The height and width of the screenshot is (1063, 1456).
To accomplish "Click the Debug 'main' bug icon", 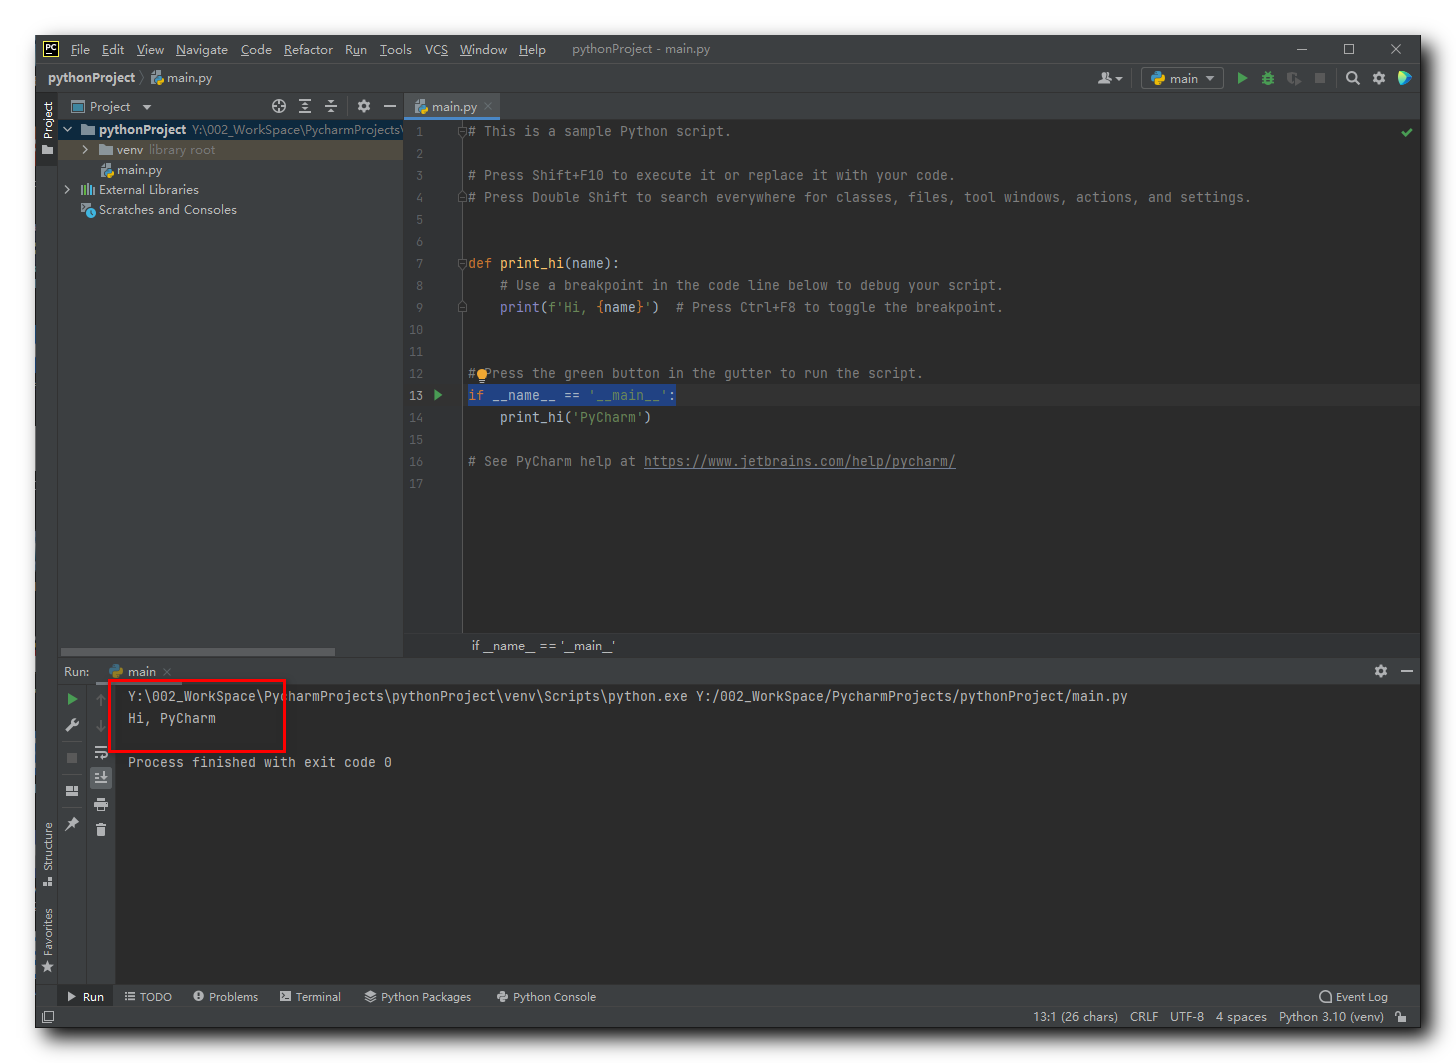I will click(x=1267, y=77).
